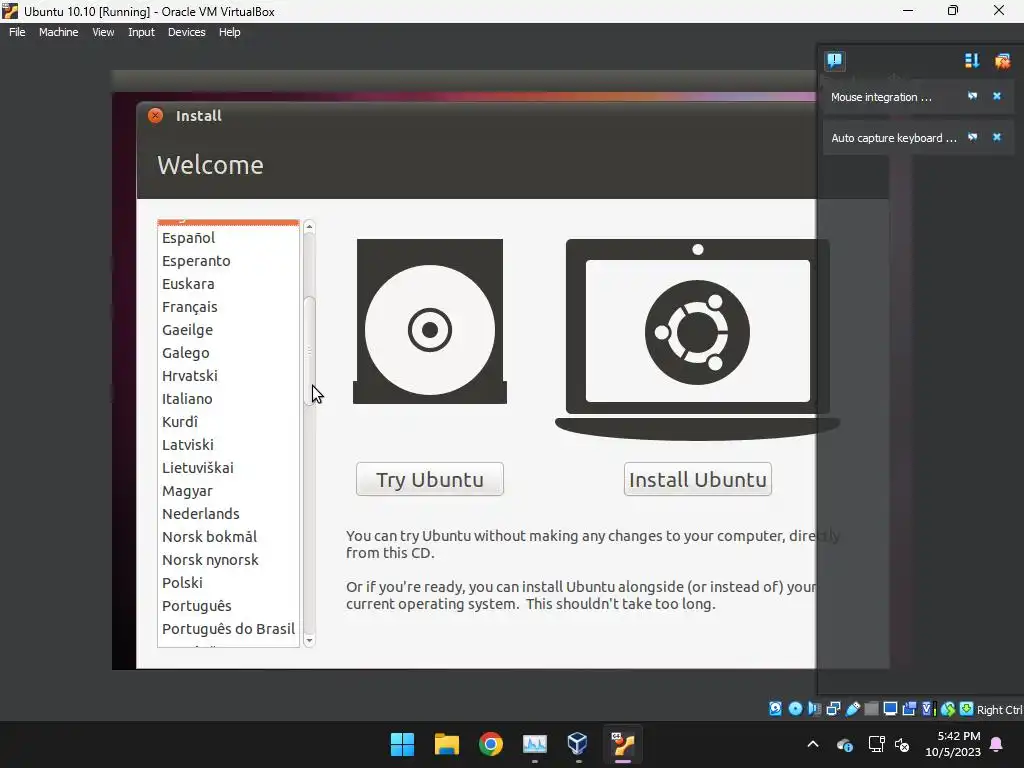This screenshot has width=1024, height=768.
Task: Open the Help menu
Action: pos(229,32)
